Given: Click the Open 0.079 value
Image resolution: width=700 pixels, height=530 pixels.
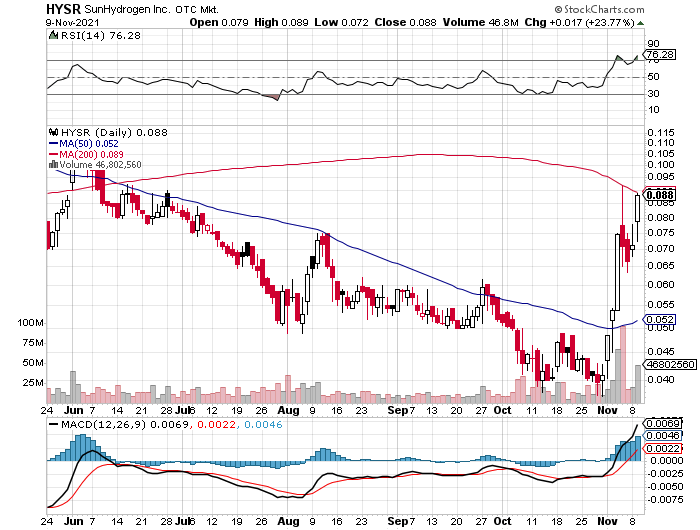Looking at the screenshot, I should click(x=219, y=22).
